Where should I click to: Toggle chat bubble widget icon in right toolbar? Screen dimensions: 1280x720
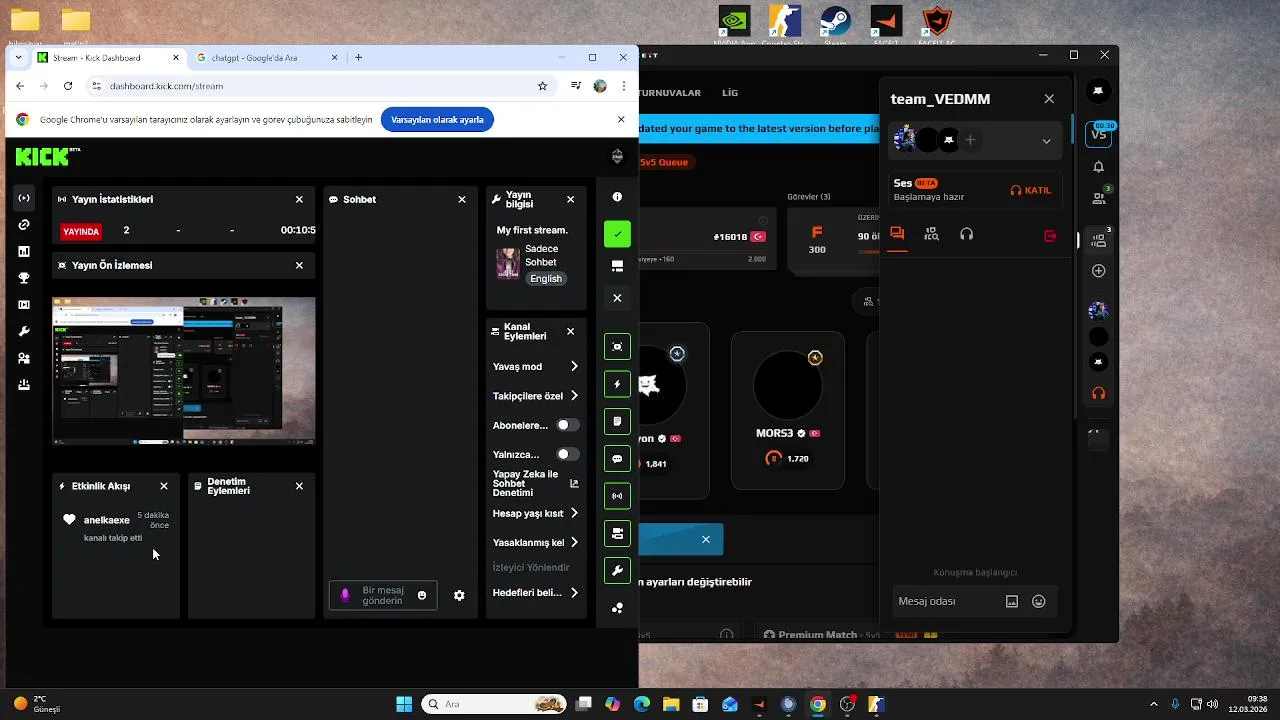[617, 459]
